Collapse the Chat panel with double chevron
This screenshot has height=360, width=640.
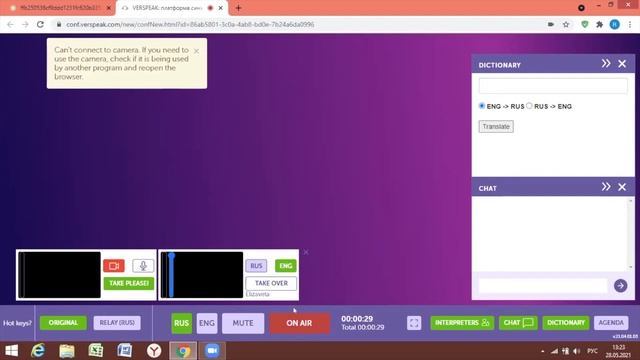click(606, 187)
